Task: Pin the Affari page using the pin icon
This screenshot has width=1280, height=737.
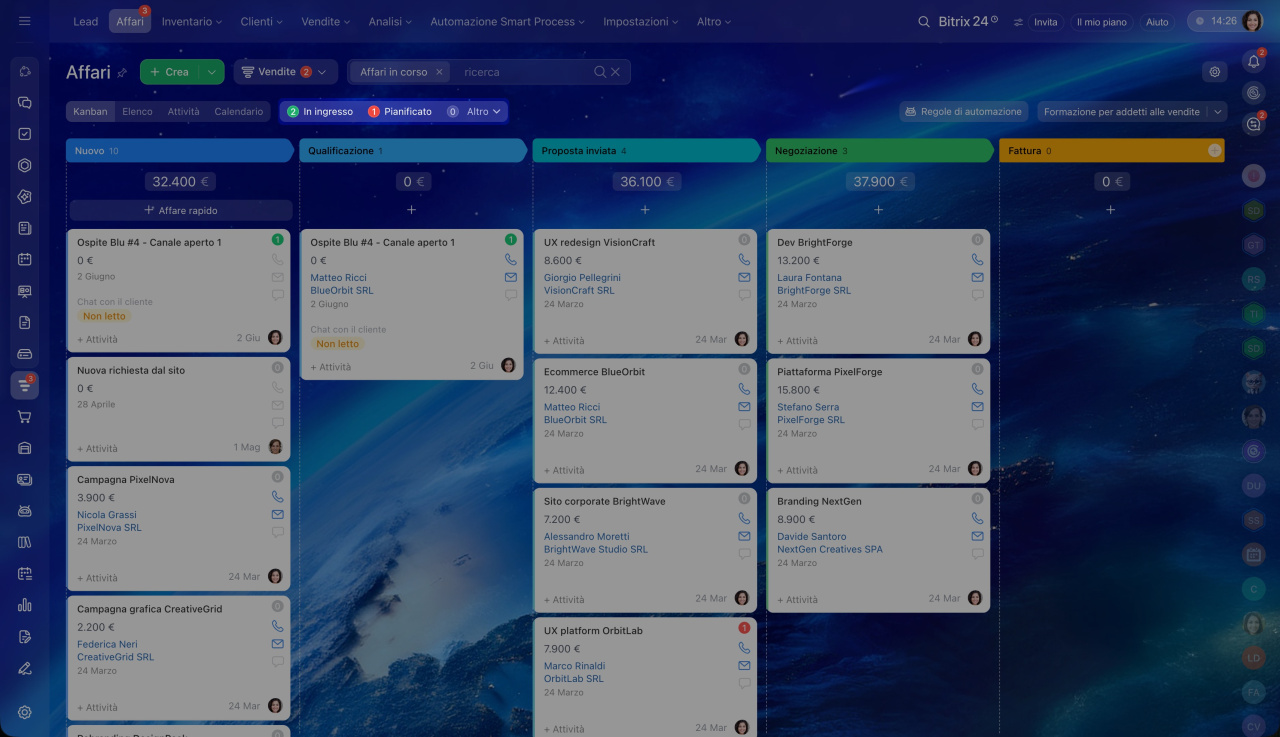Action: pyautogui.click(x=122, y=73)
